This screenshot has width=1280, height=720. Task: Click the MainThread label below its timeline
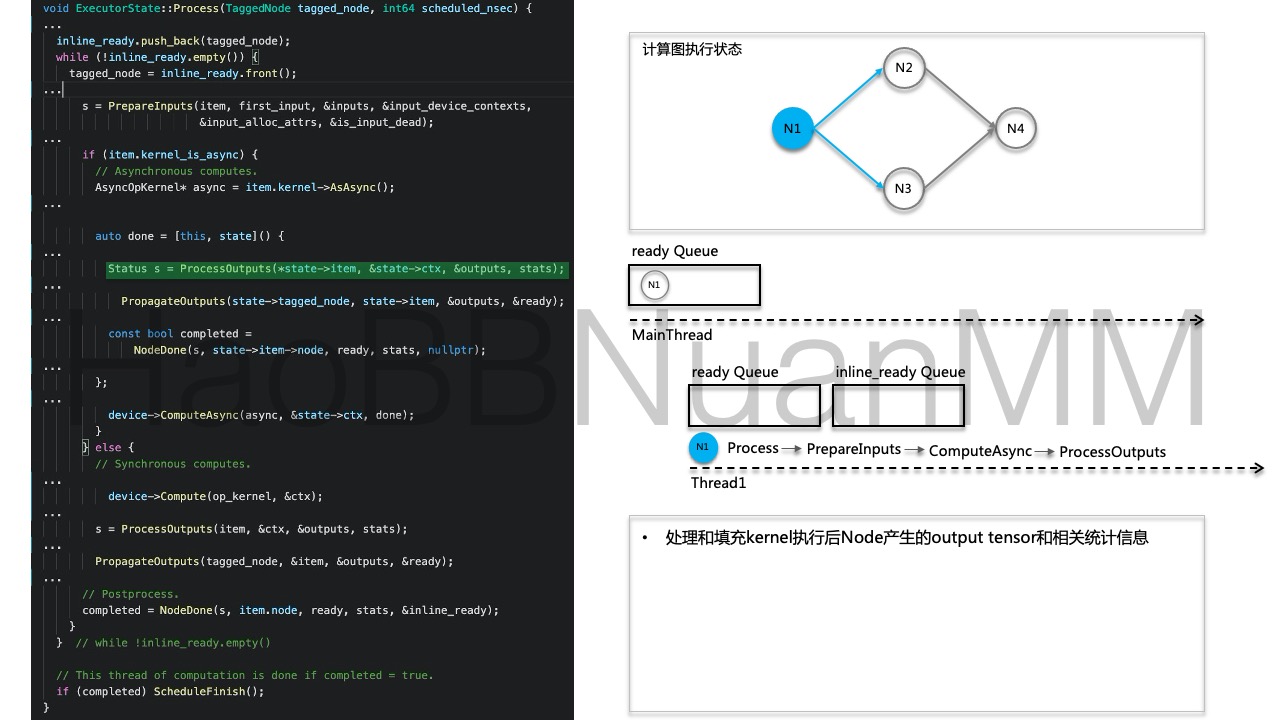tap(671, 334)
